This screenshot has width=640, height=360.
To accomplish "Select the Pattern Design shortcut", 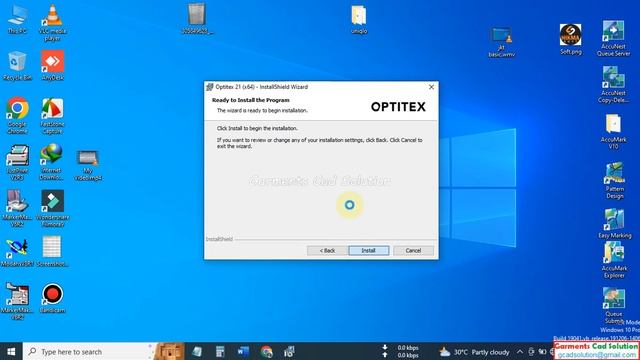I will coord(614,180).
